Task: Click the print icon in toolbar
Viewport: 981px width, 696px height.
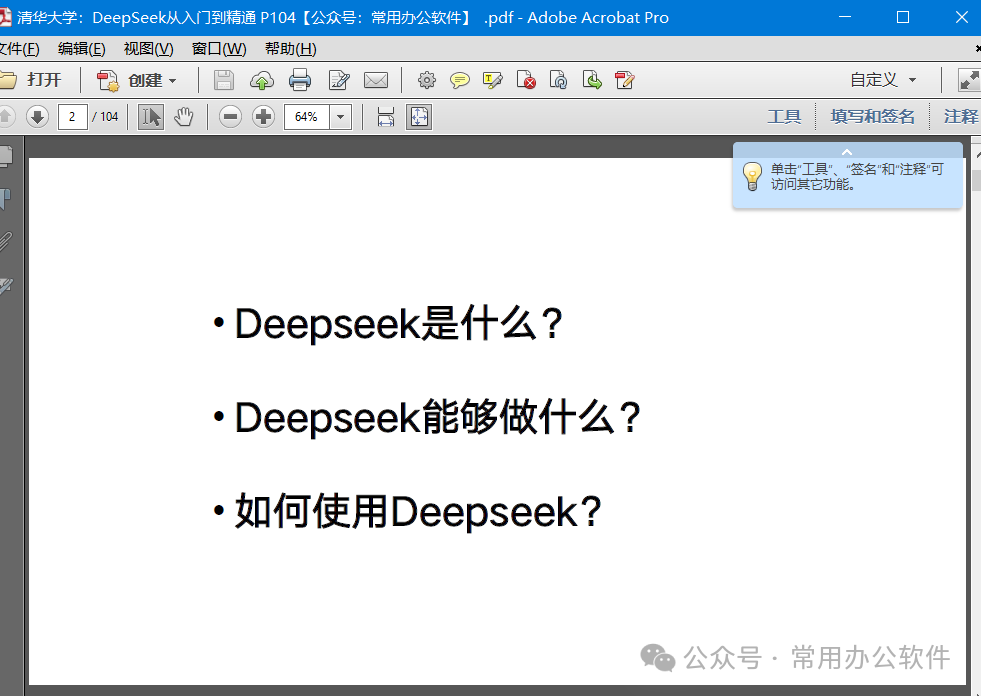Action: 300,80
